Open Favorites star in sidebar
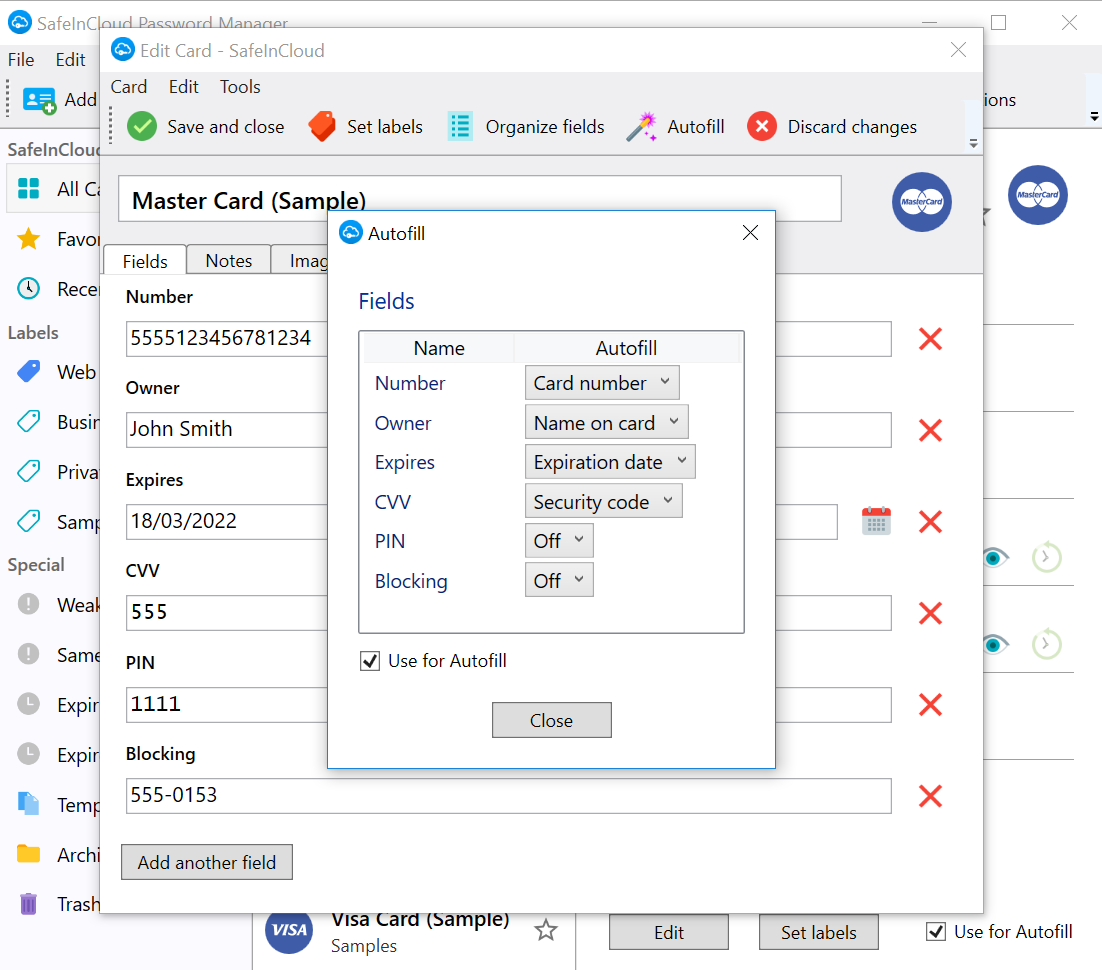Image resolution: width=1102 pixels, height=970 pixels. tap(29, 239)
